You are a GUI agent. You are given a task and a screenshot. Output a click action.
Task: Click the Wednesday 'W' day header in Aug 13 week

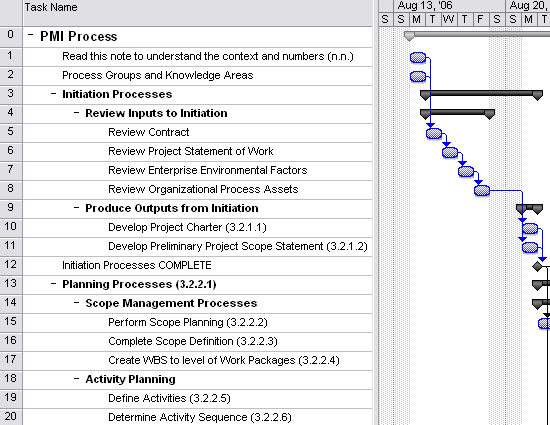point(448,19)
